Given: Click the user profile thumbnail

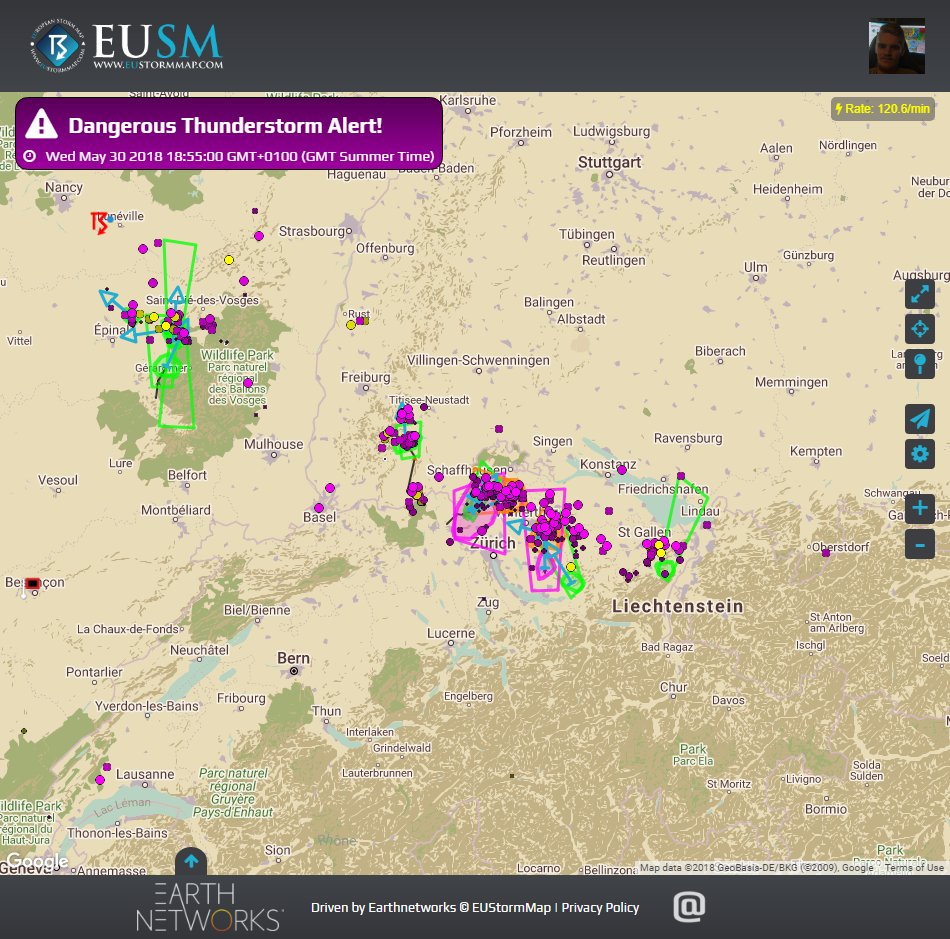Looking at the screenshot, I should (x=897, y=46).
